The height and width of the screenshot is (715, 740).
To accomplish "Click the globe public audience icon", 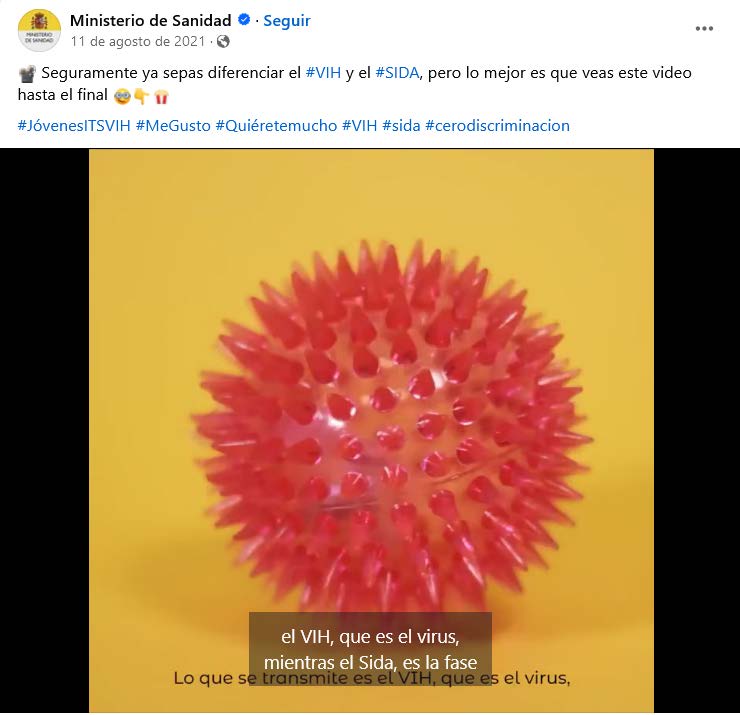I will tap(223, 42).
